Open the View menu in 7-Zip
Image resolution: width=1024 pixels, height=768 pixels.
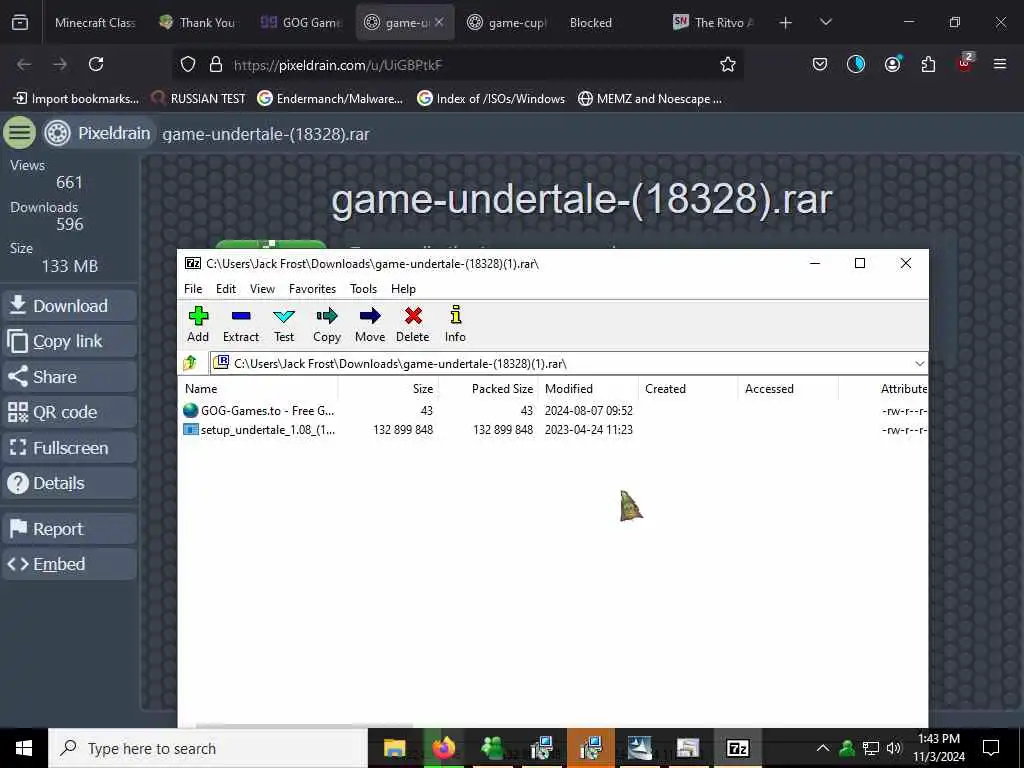coord(262,289)
